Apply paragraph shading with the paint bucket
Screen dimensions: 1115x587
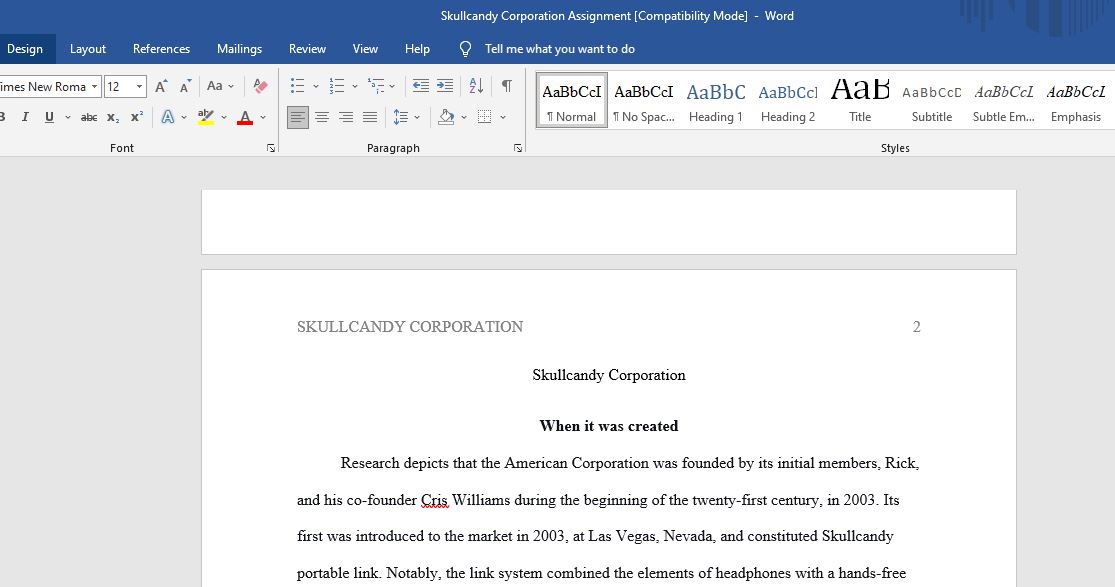446,117
